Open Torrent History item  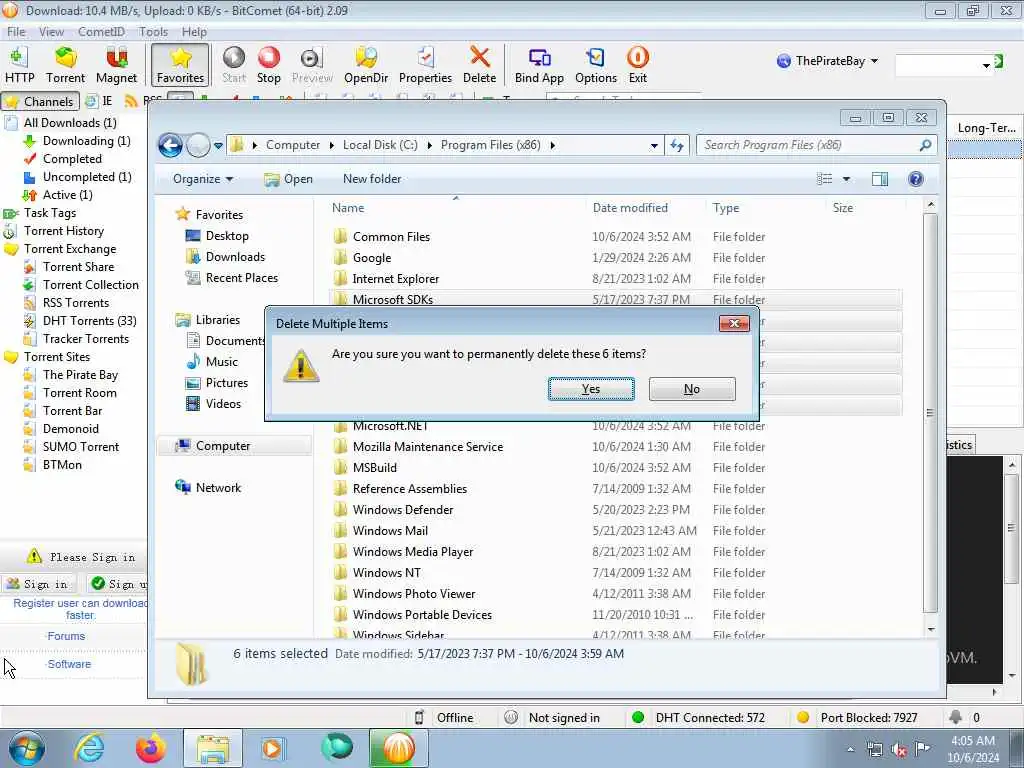63,231
